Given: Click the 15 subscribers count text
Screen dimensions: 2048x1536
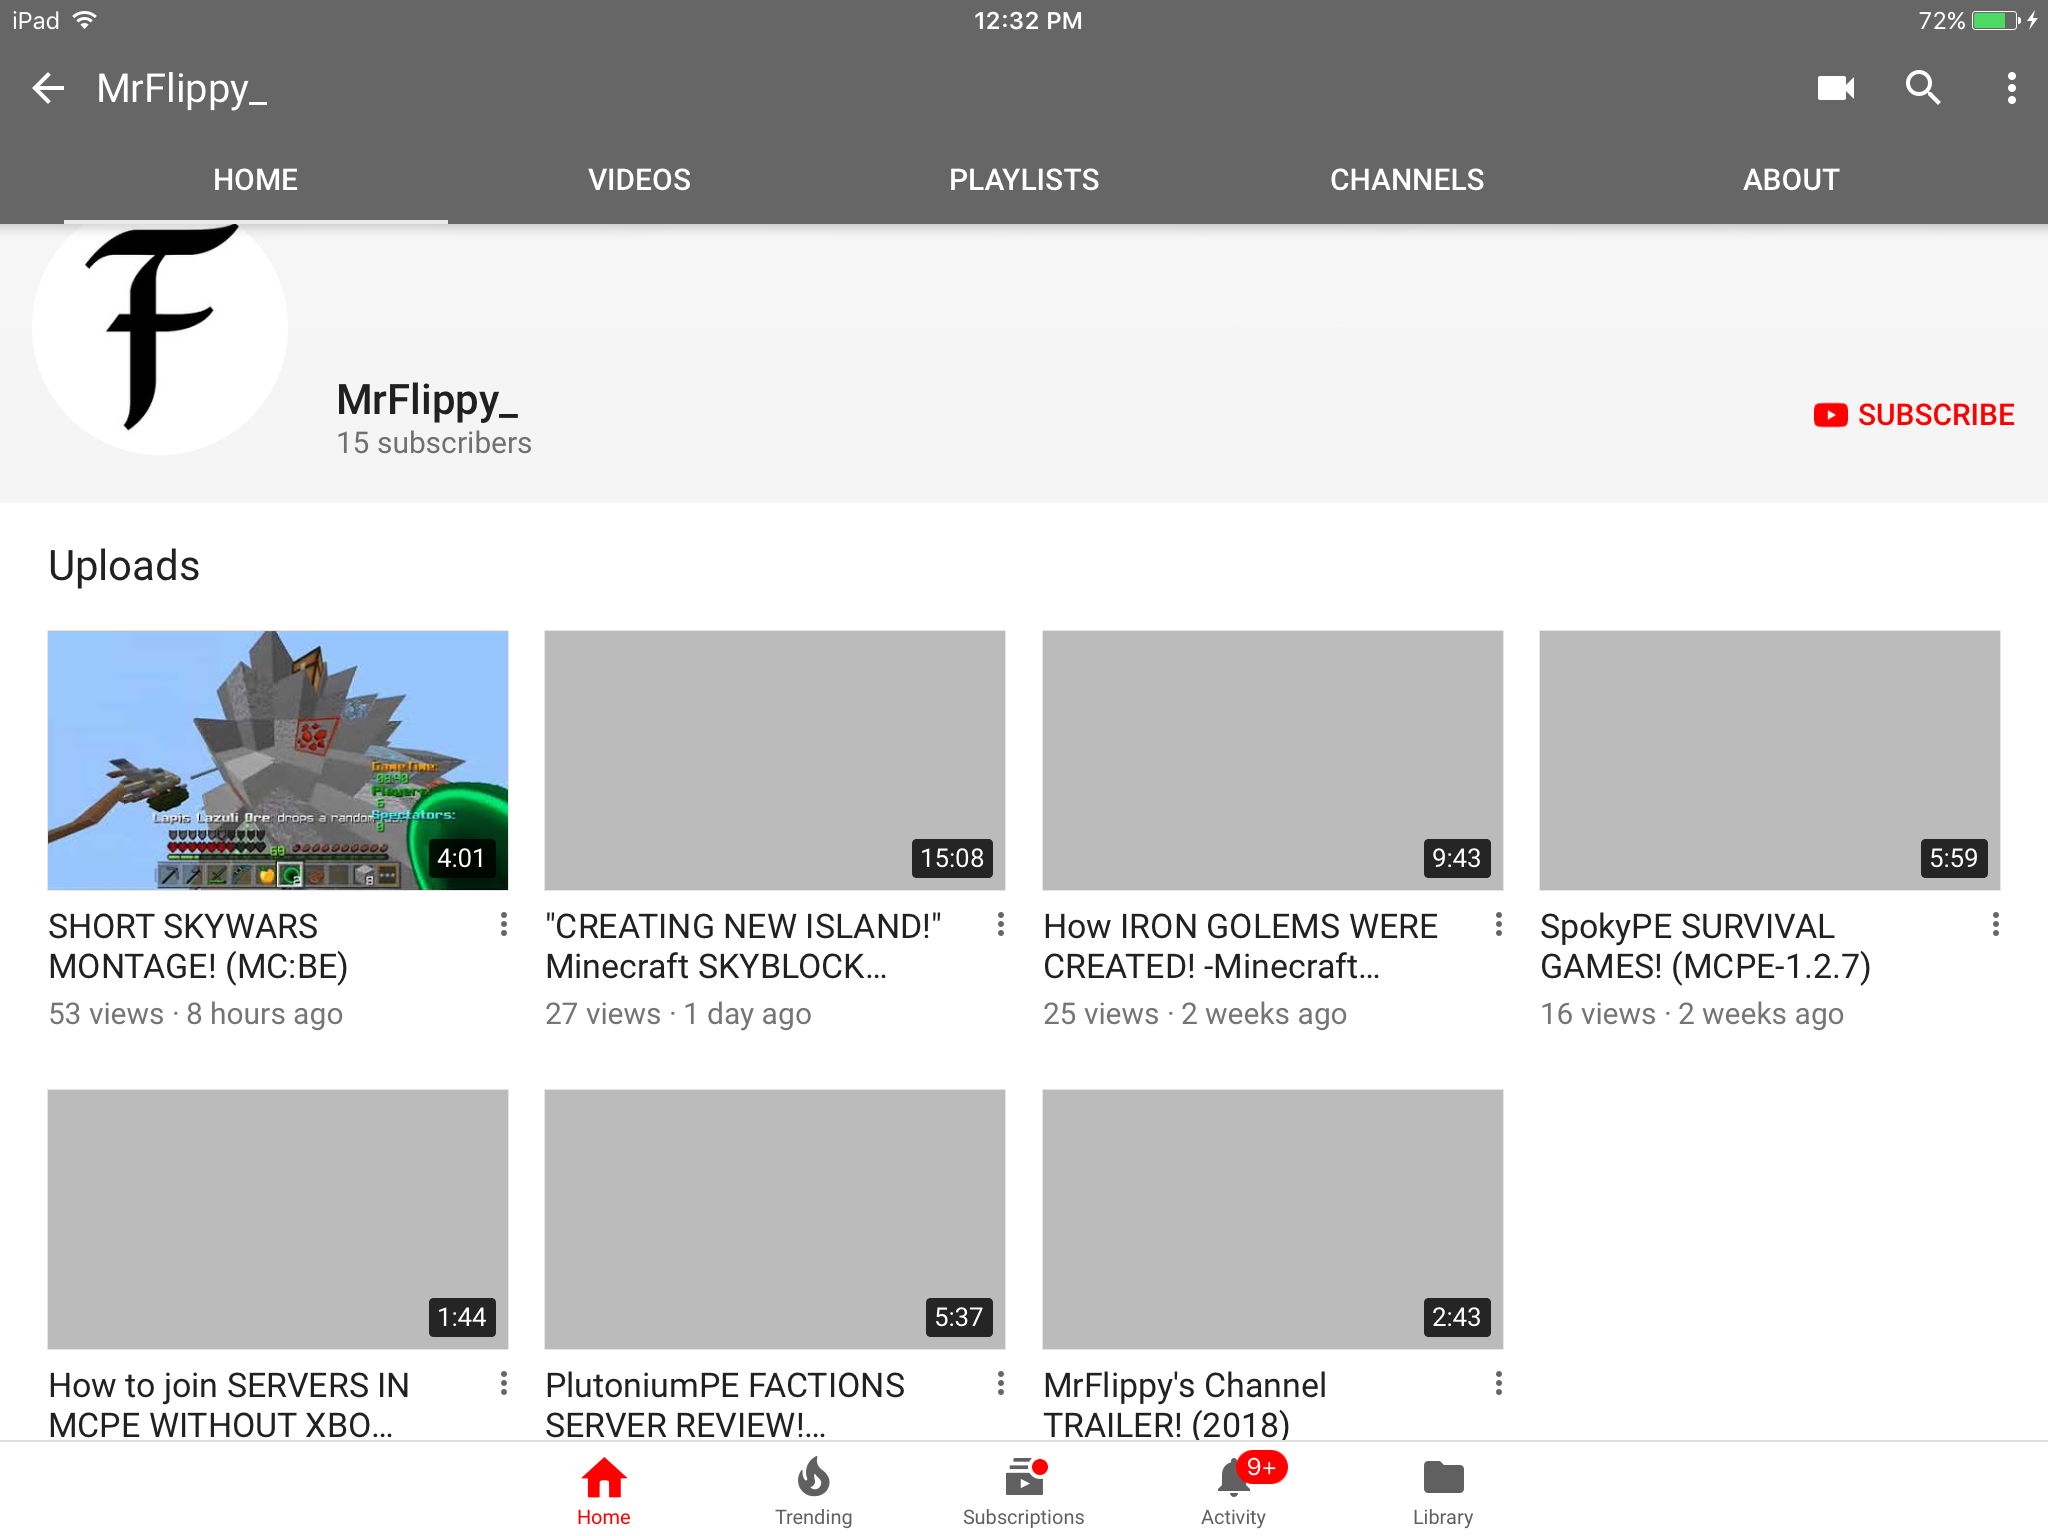Looking at the screenshot, I should pyautogui.click(x=434, y=443).
